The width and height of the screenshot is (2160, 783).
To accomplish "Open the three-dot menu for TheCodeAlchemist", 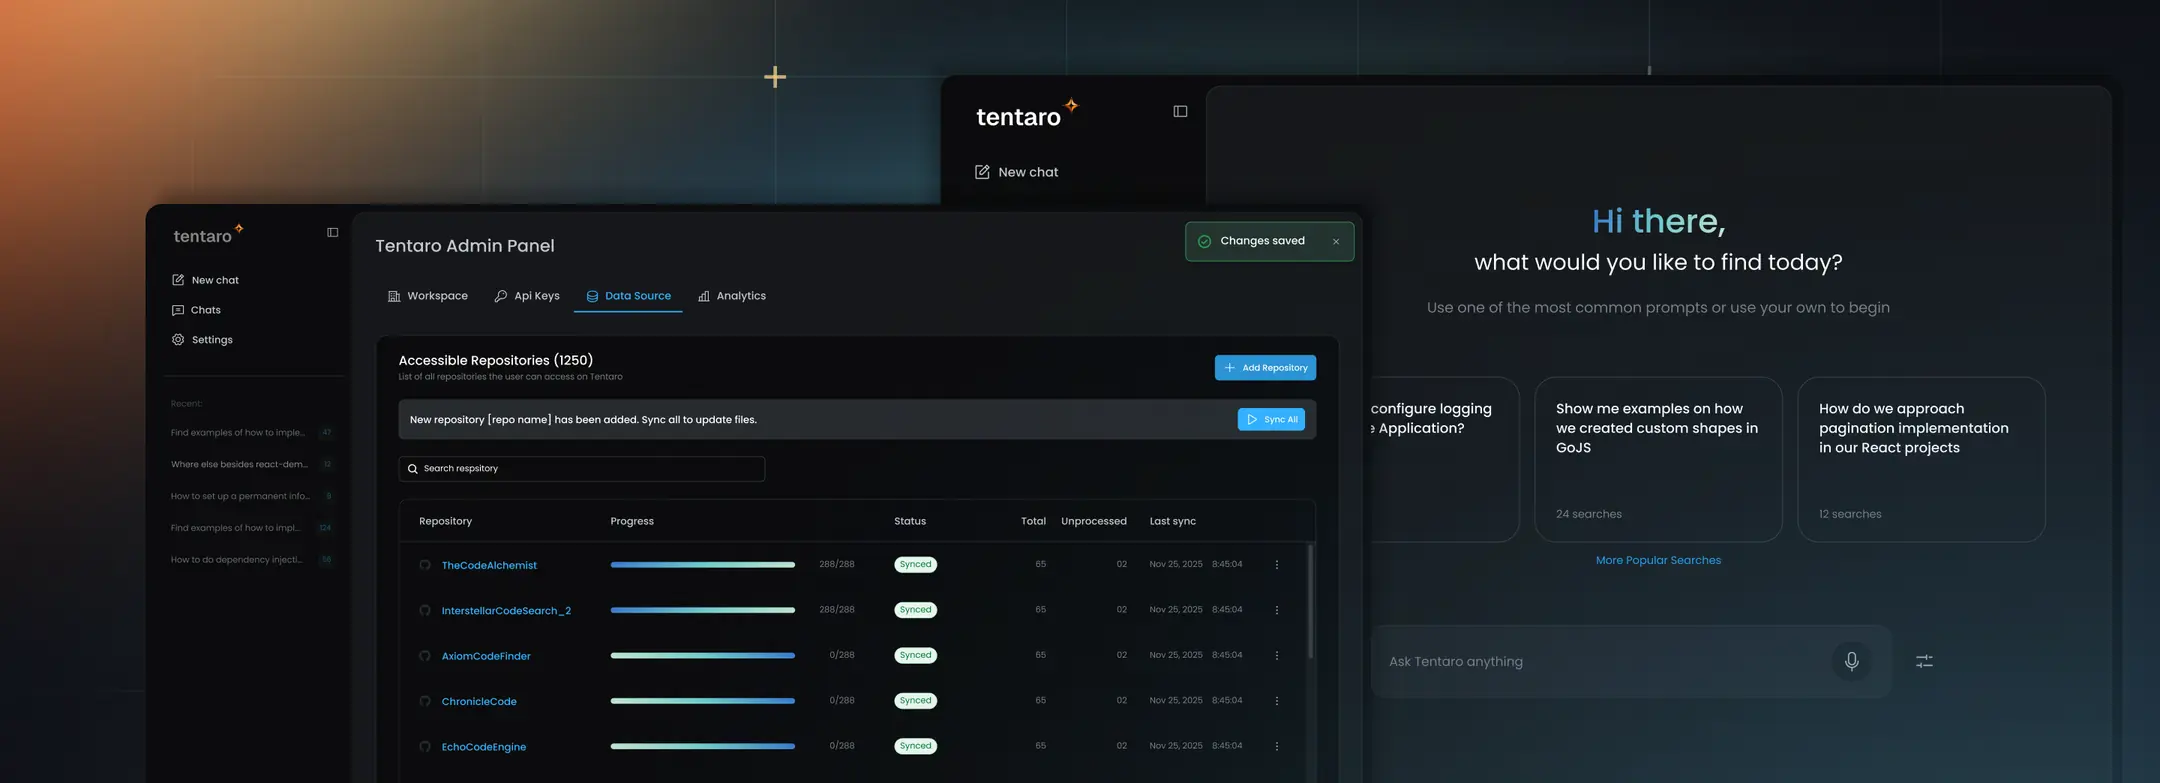I will coord(1277,565).
